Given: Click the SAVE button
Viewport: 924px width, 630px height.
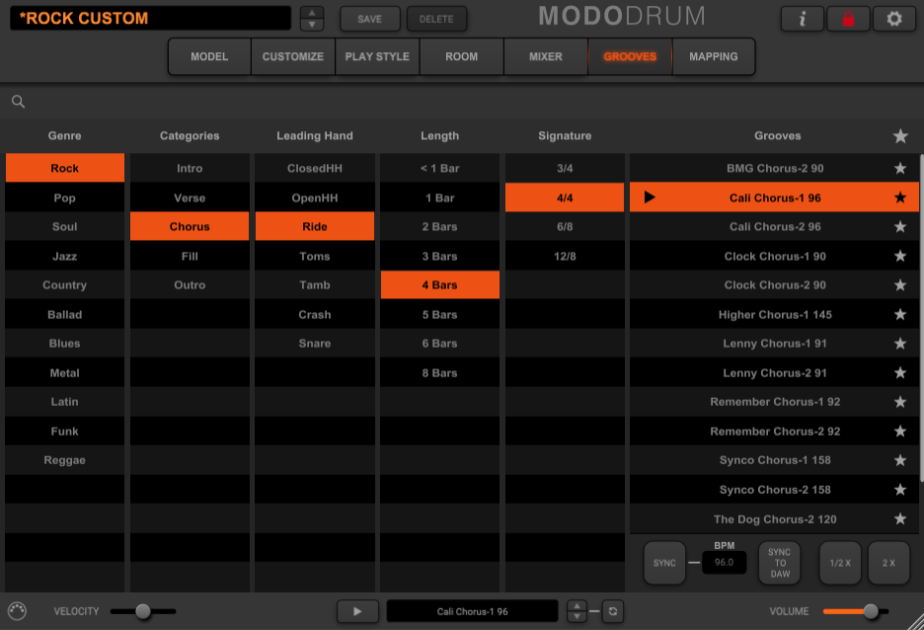Looking at the screenshot, I should [x=369, y=19].
